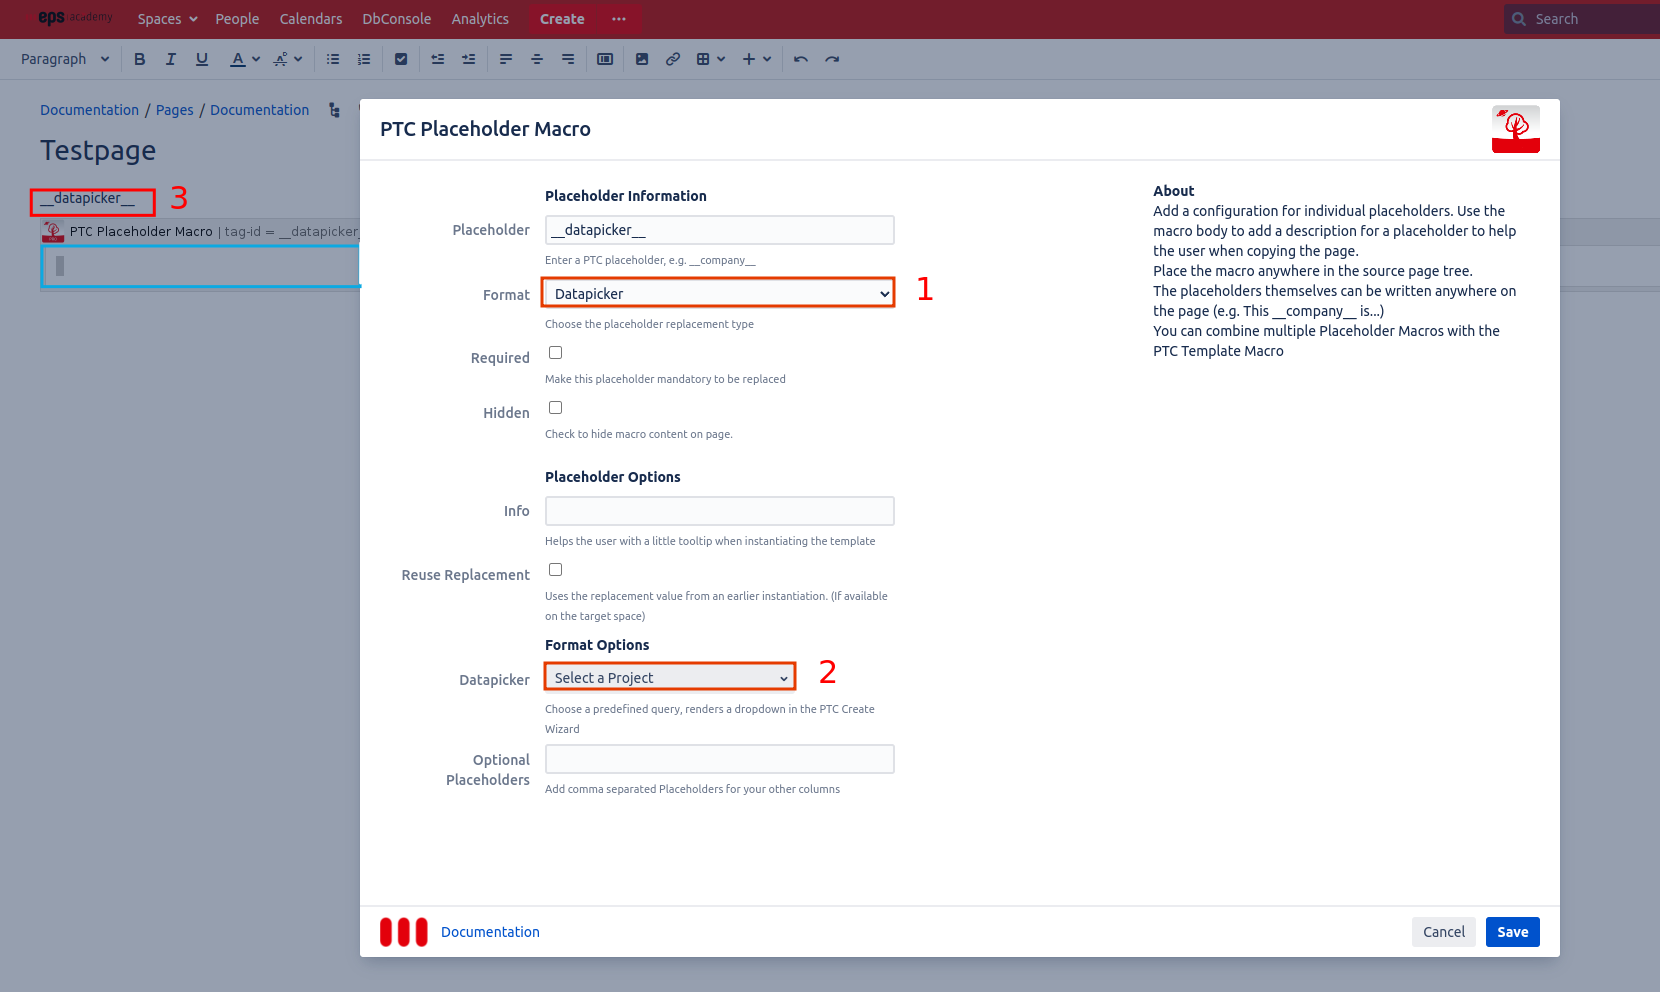Viewport: 1660px width, 992px height.
Task: Insert a task list checkbox
Action: [x=401, y=59]
